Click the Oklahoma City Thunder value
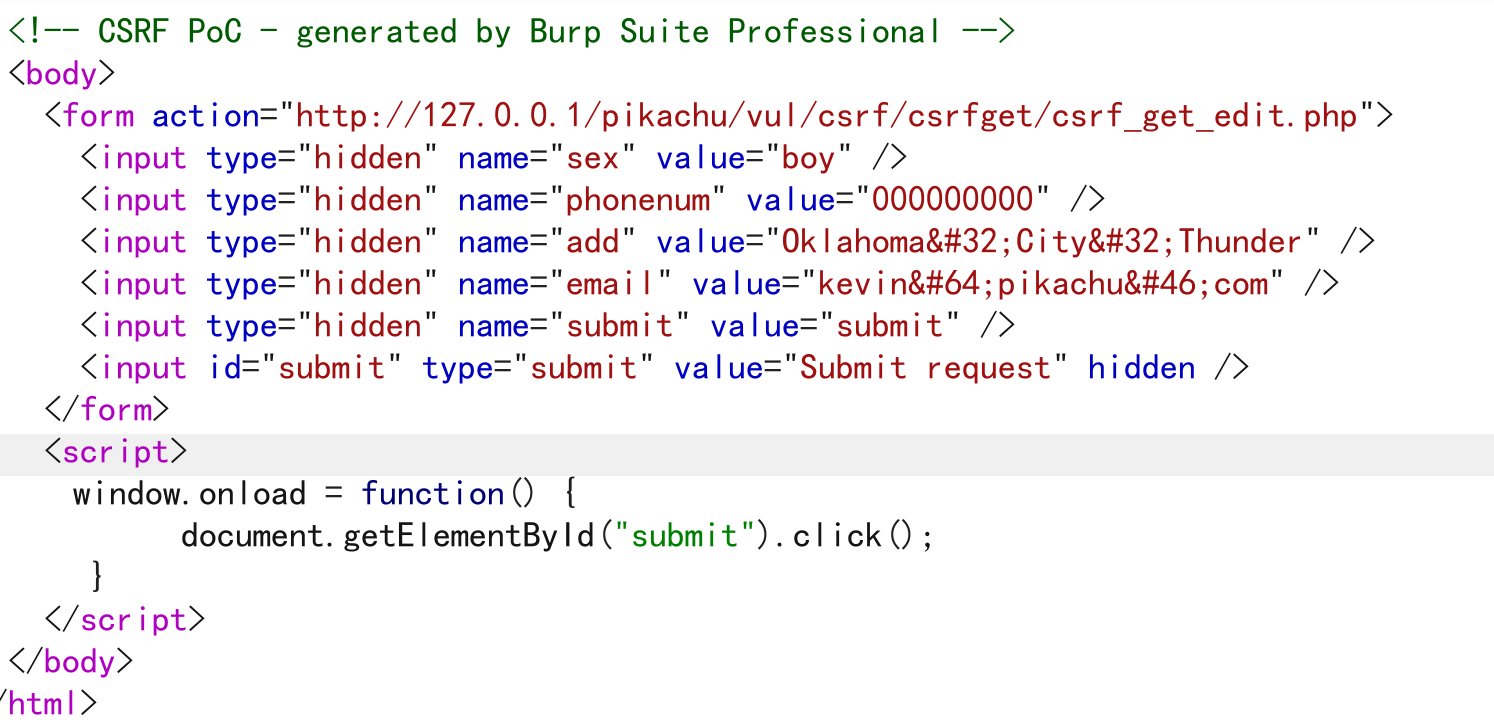 tap(1041, 242)
